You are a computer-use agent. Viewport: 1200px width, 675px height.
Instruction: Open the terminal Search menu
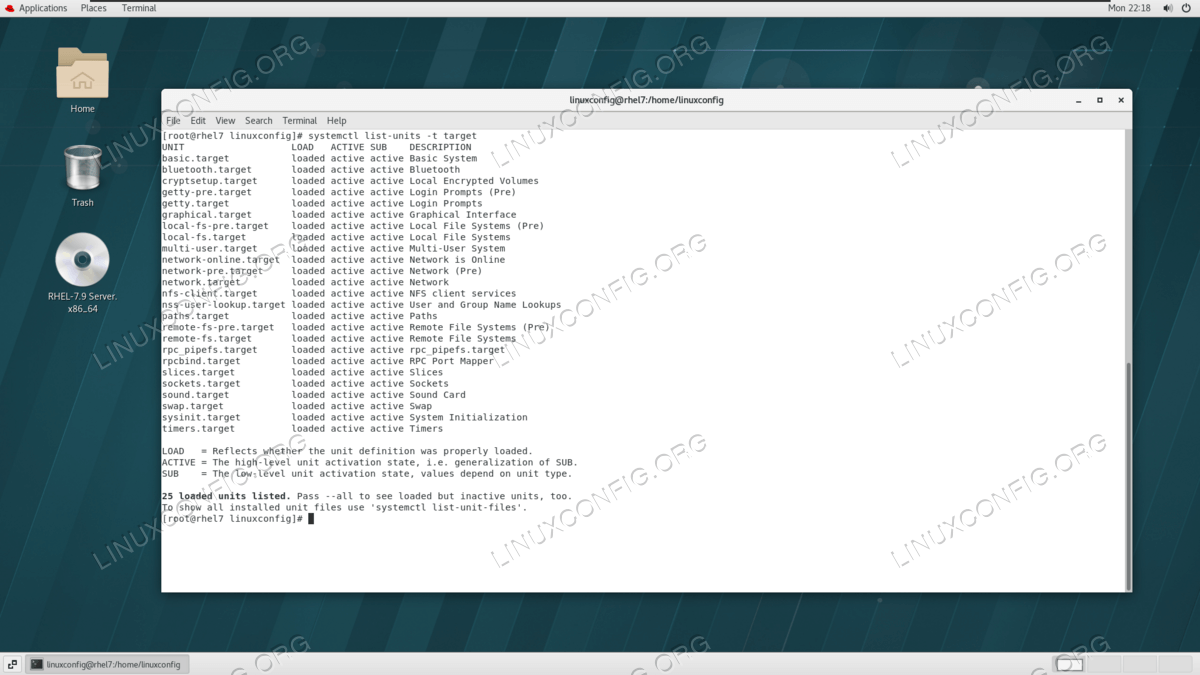tap(259, 120)
